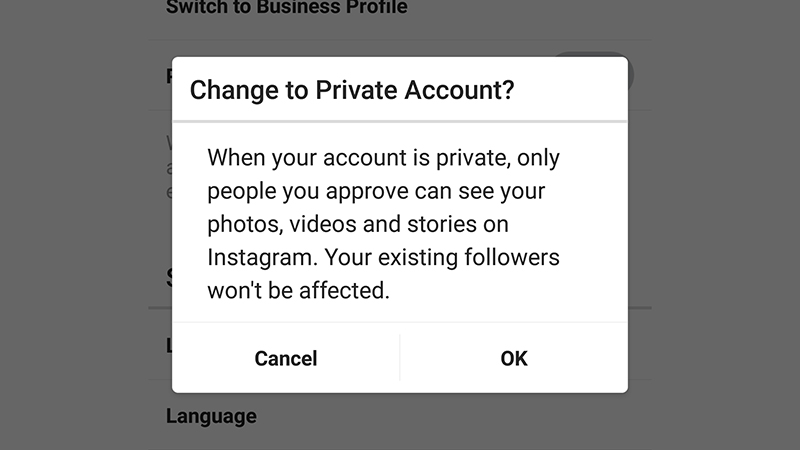This screenshot has height=450, width=800.
Task: Tap Switch to Business Profile
Action: (x=287, y=7)
